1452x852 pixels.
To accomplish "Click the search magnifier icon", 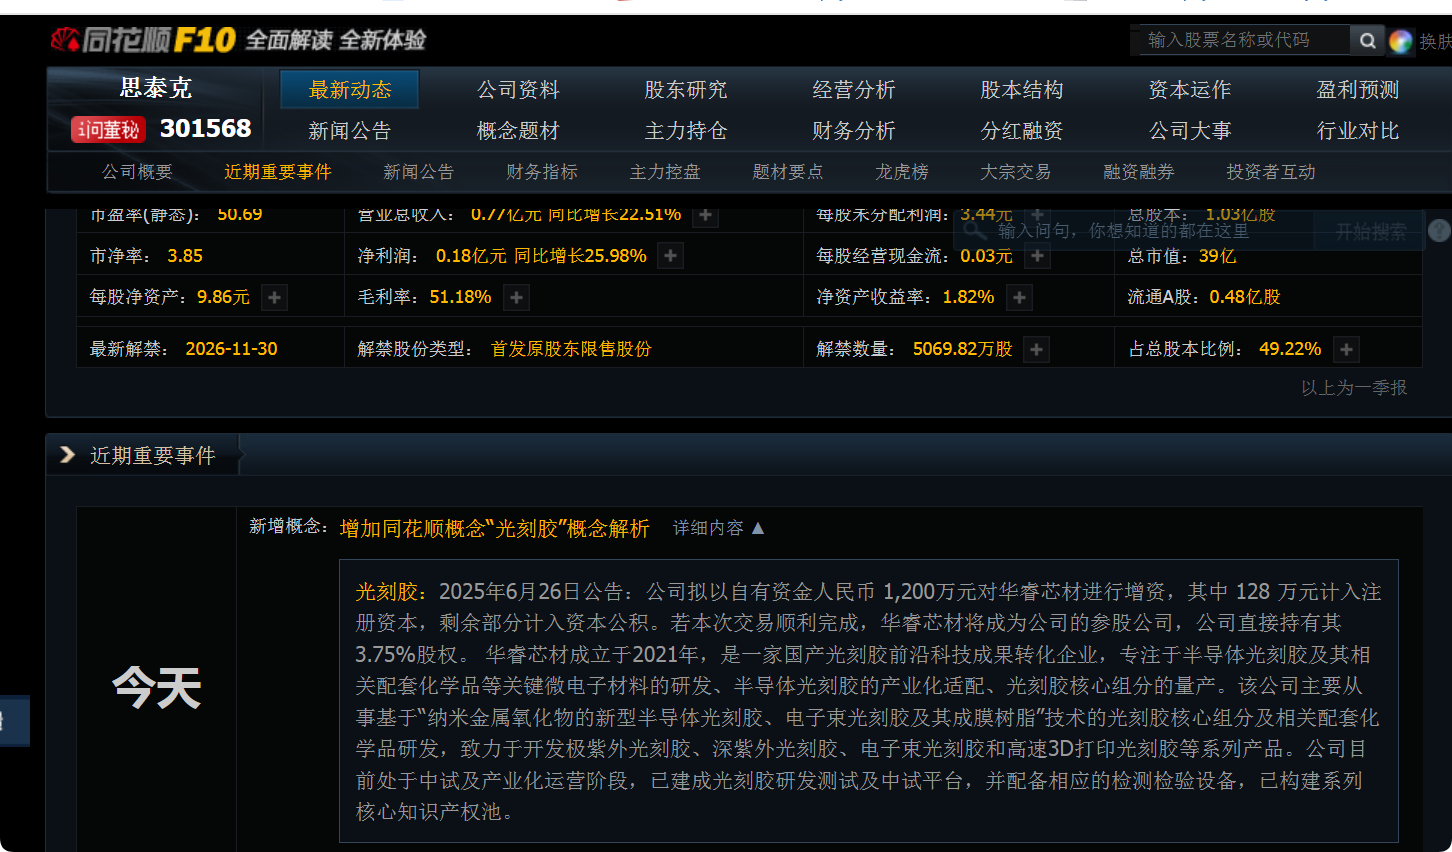I will coord(1367,40).
